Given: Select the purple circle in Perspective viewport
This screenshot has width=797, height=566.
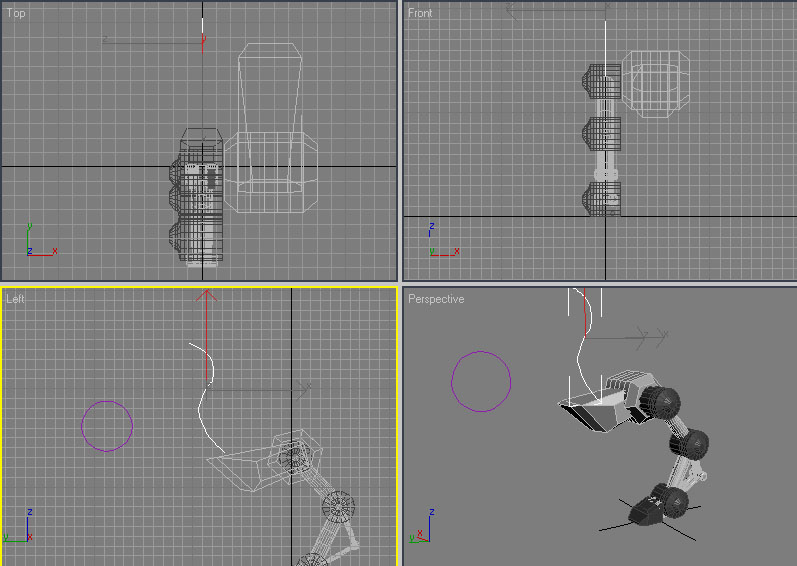Looking at the screenshot, I should coord(481,352).
